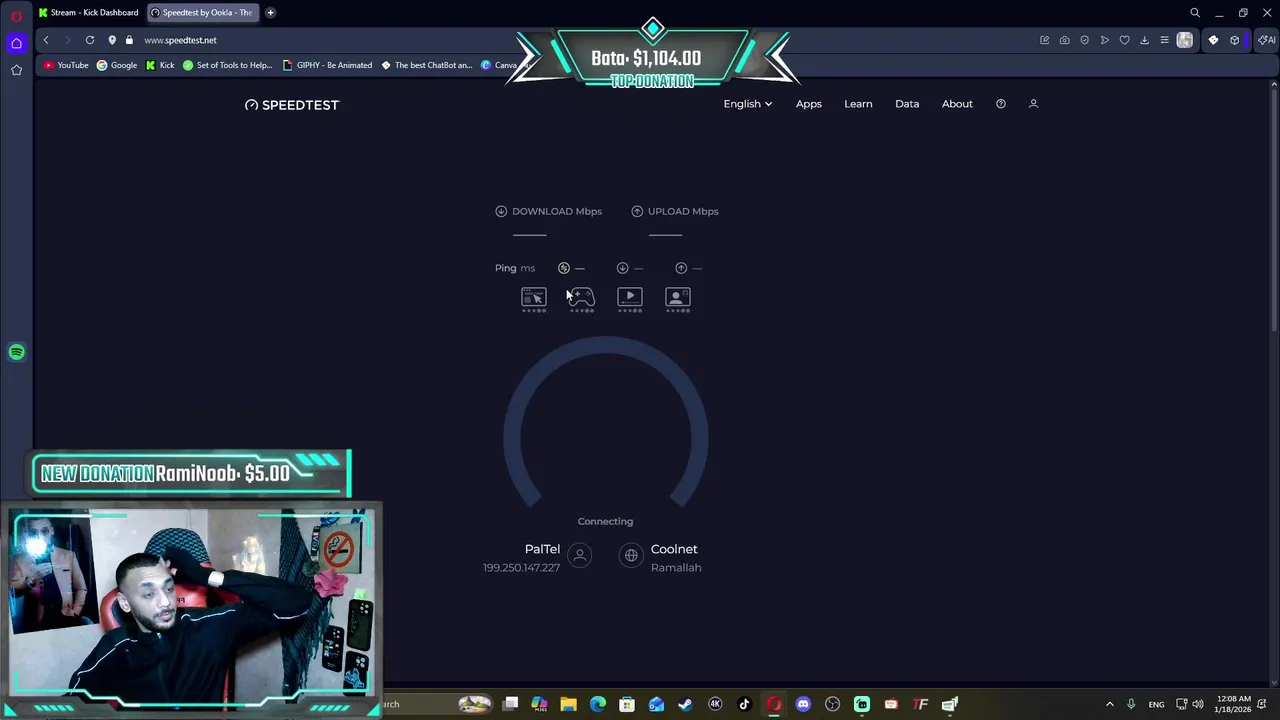
Task: Click the send flow arrow icon
Action: click(x=1104, y=40)
